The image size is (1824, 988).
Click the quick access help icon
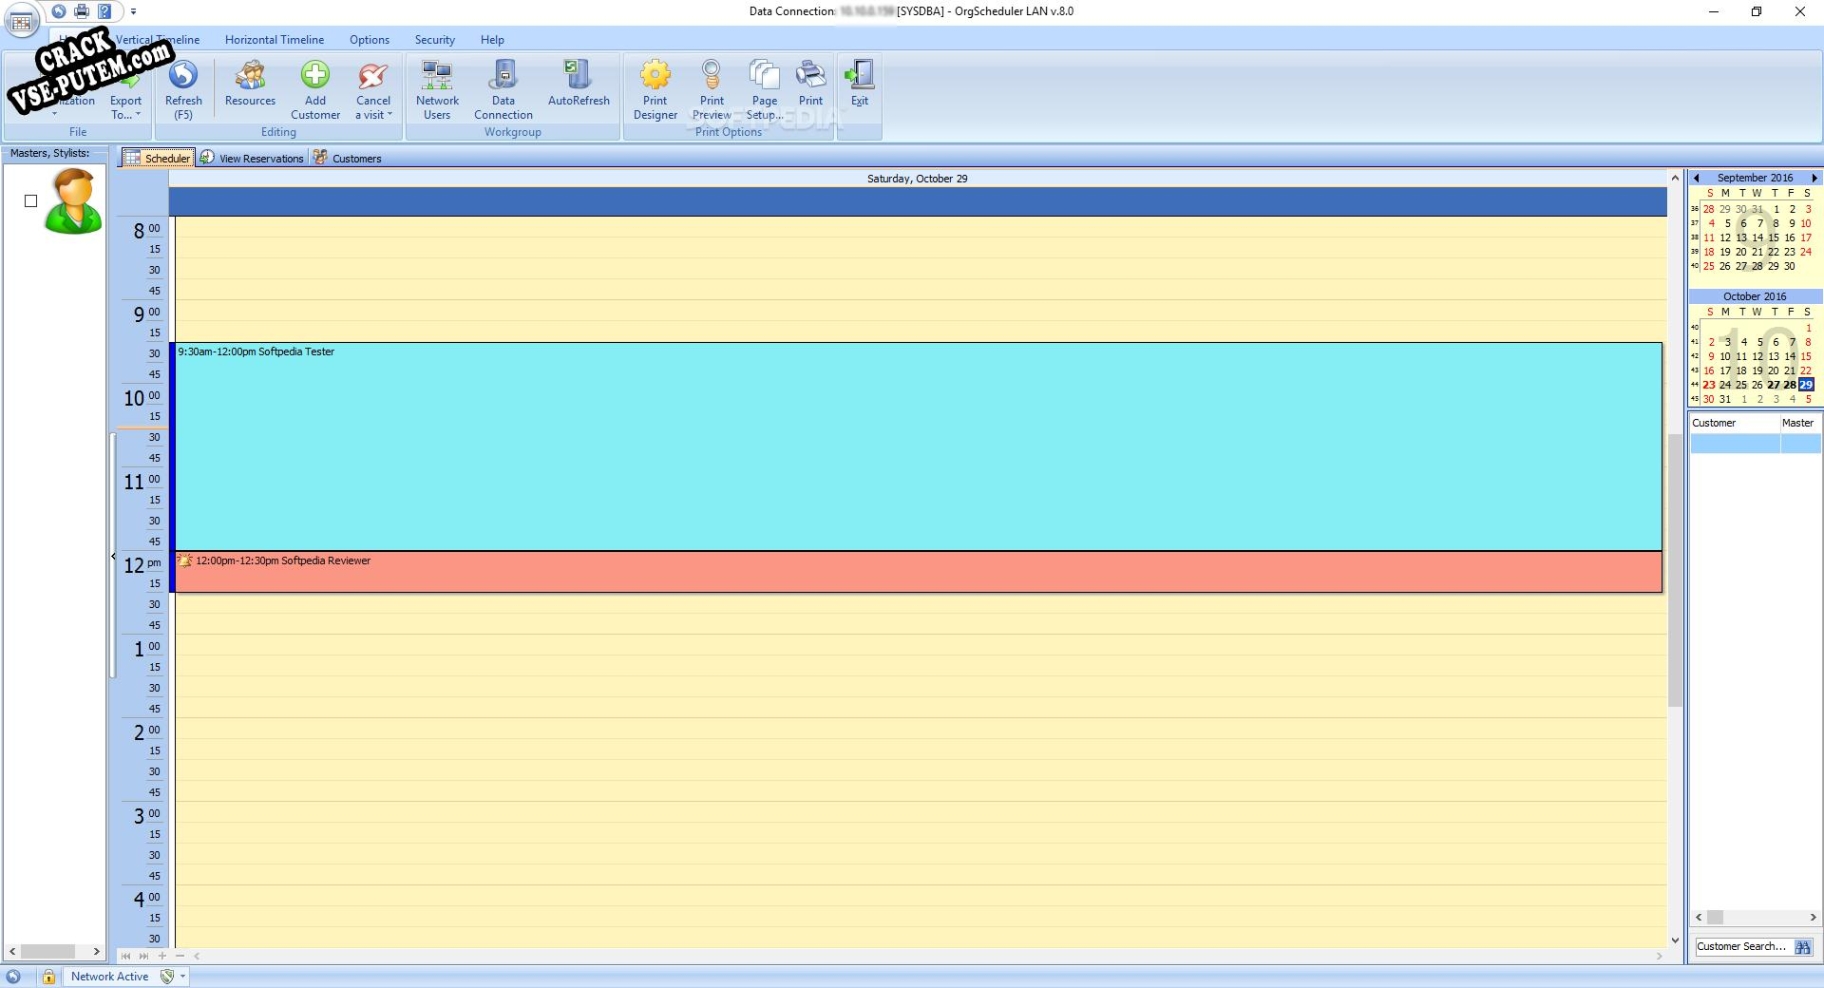[x=104, y=11]
